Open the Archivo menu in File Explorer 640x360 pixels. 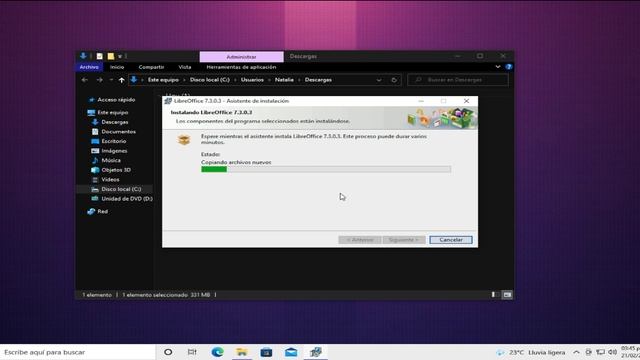click(x=89, y=67)
